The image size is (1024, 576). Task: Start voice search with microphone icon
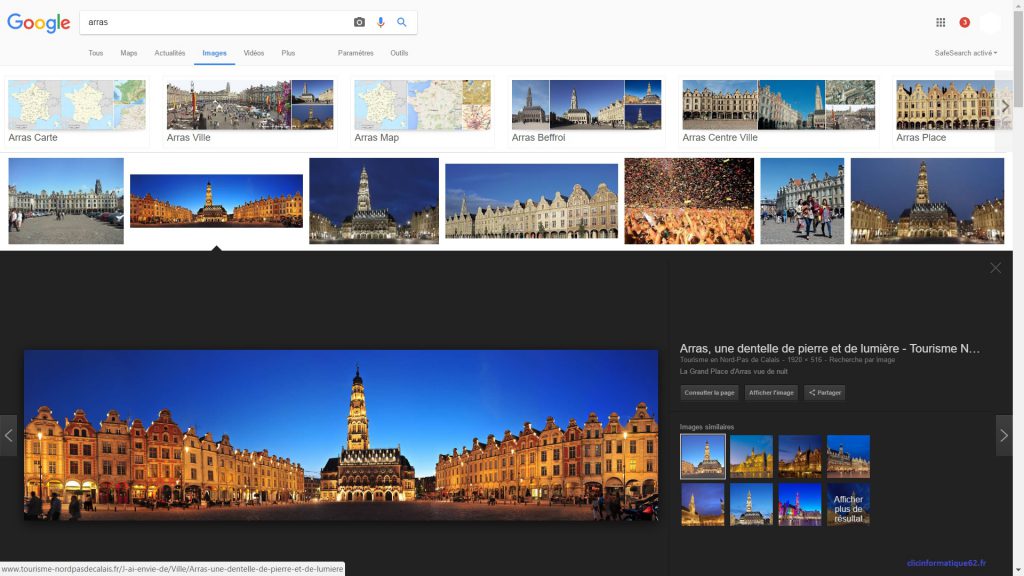tap(381, 22)
